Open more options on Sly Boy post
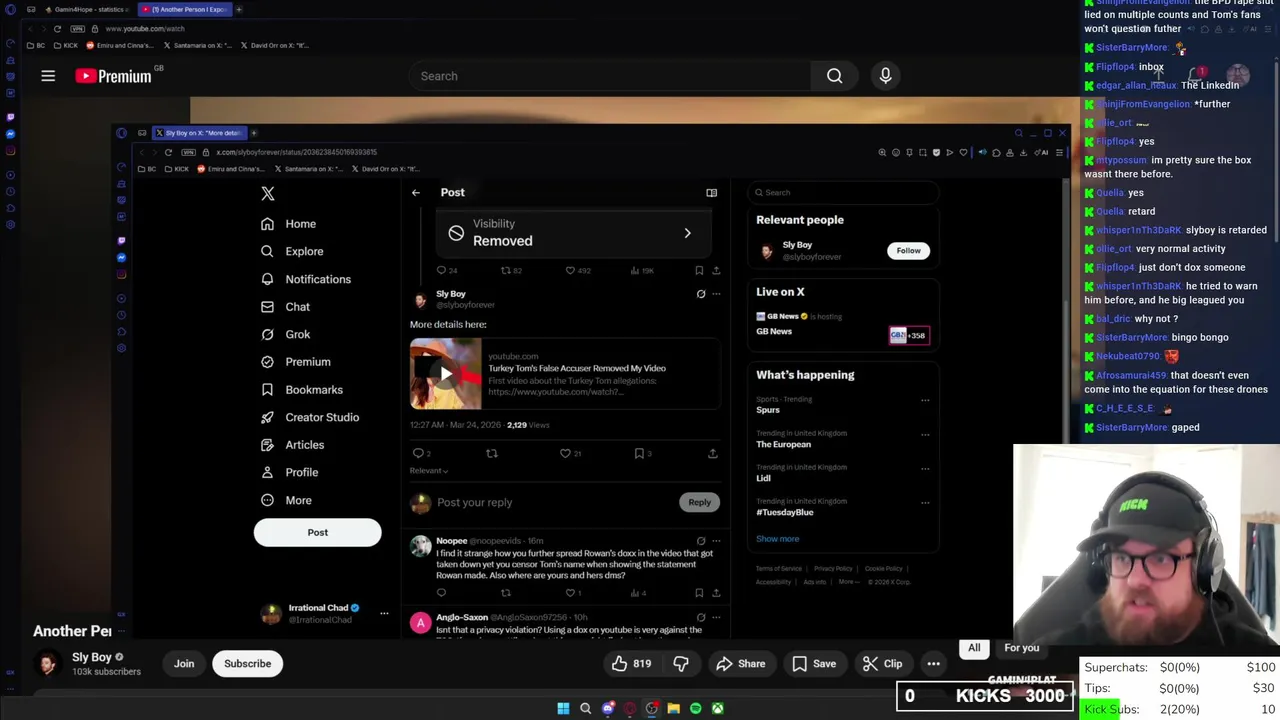The image size is (1280, 720). (716, 294)
